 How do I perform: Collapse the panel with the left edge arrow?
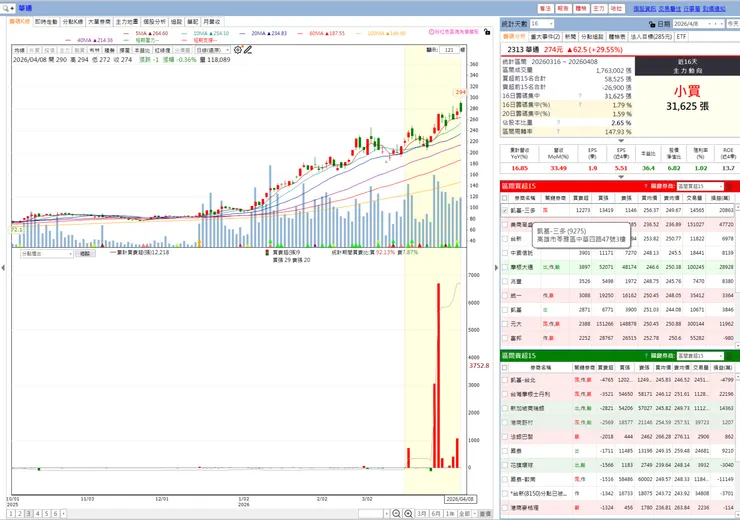[3, 268]
